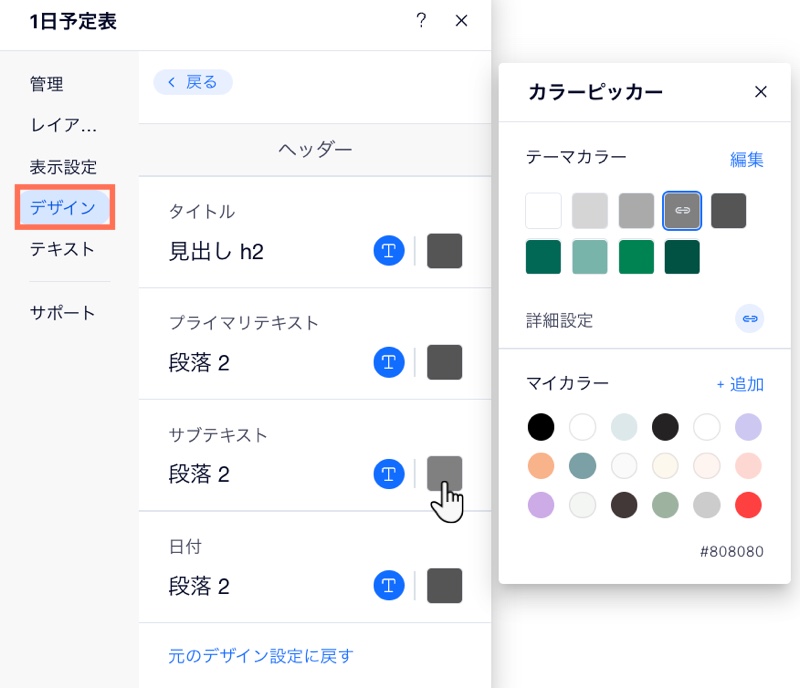
Task: Open the テキスト tab
Action: [62, 249]
